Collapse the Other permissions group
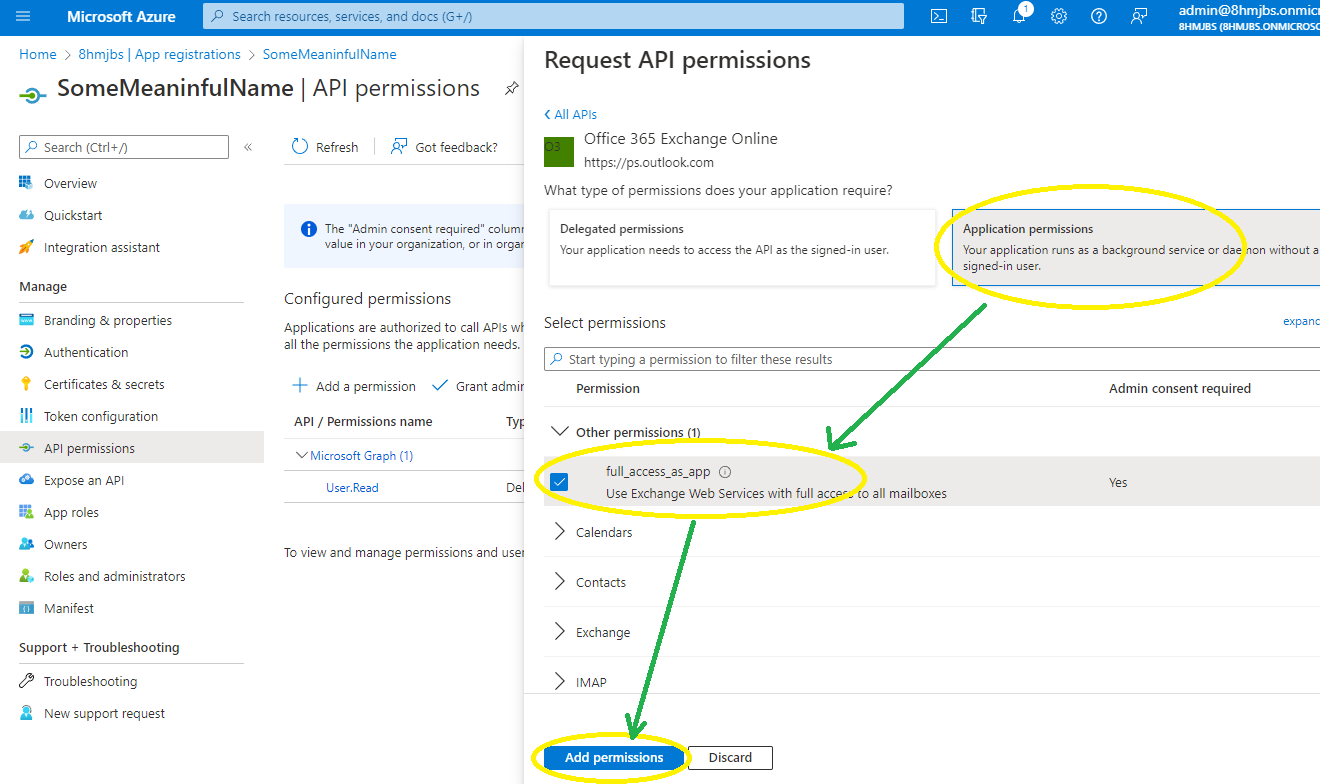 click(560, 432)
